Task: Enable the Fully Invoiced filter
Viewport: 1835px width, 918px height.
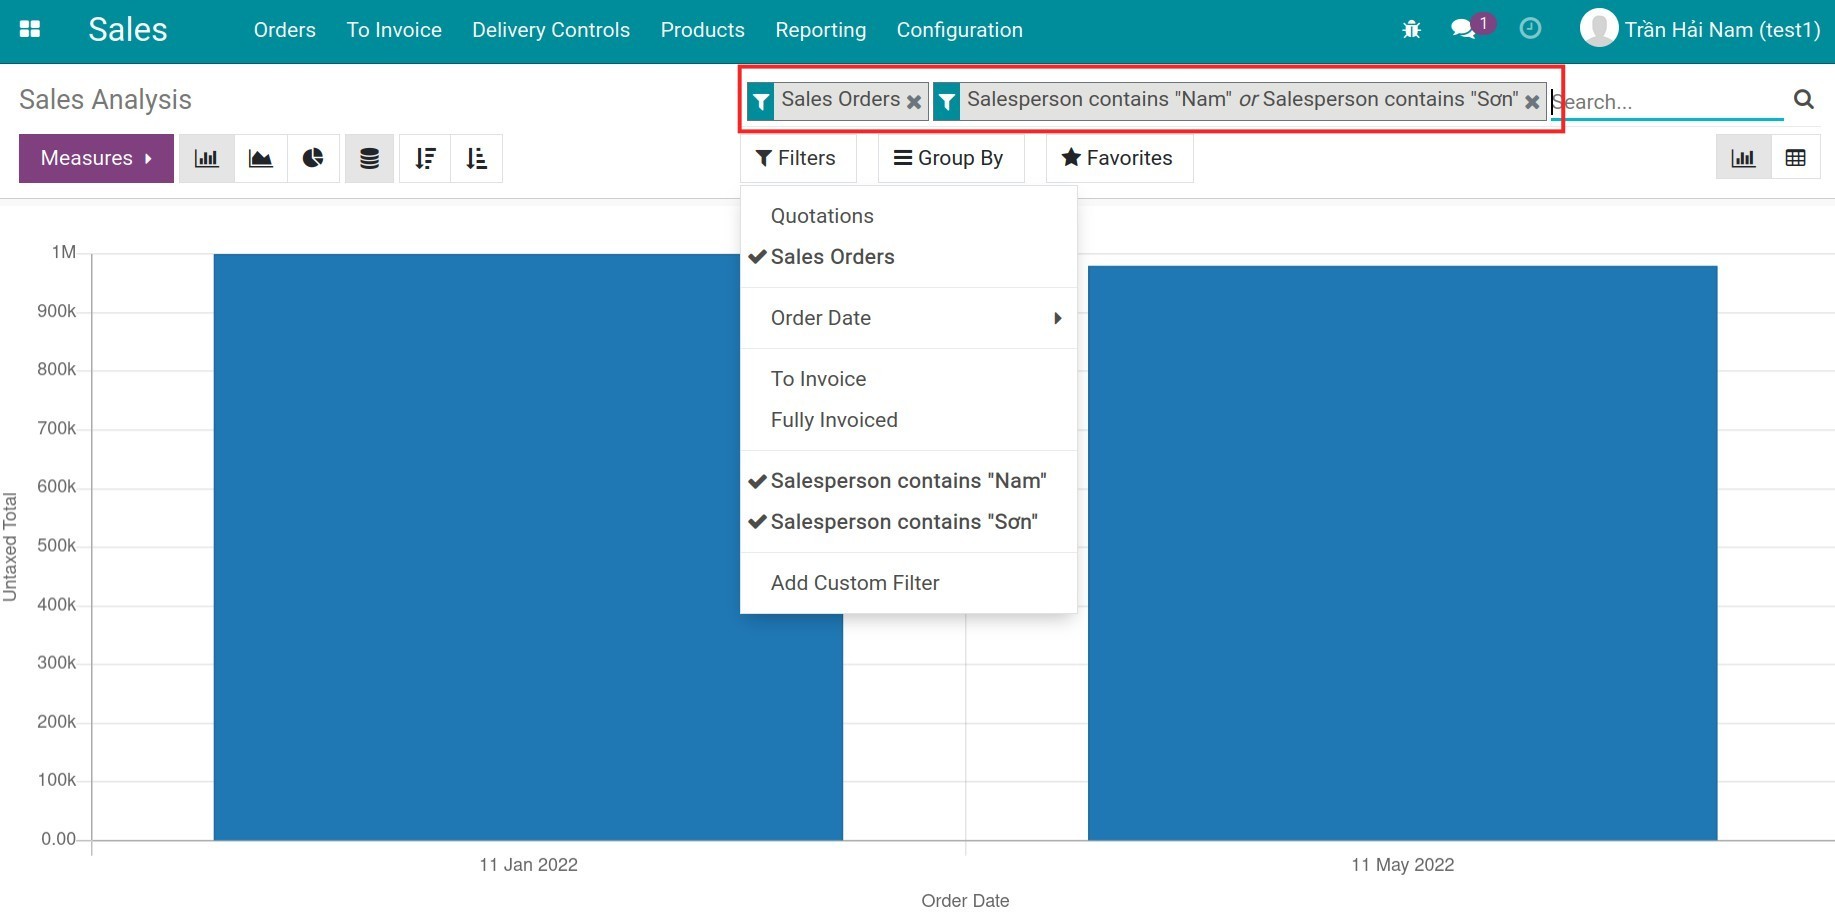Action: pos(908,420)
